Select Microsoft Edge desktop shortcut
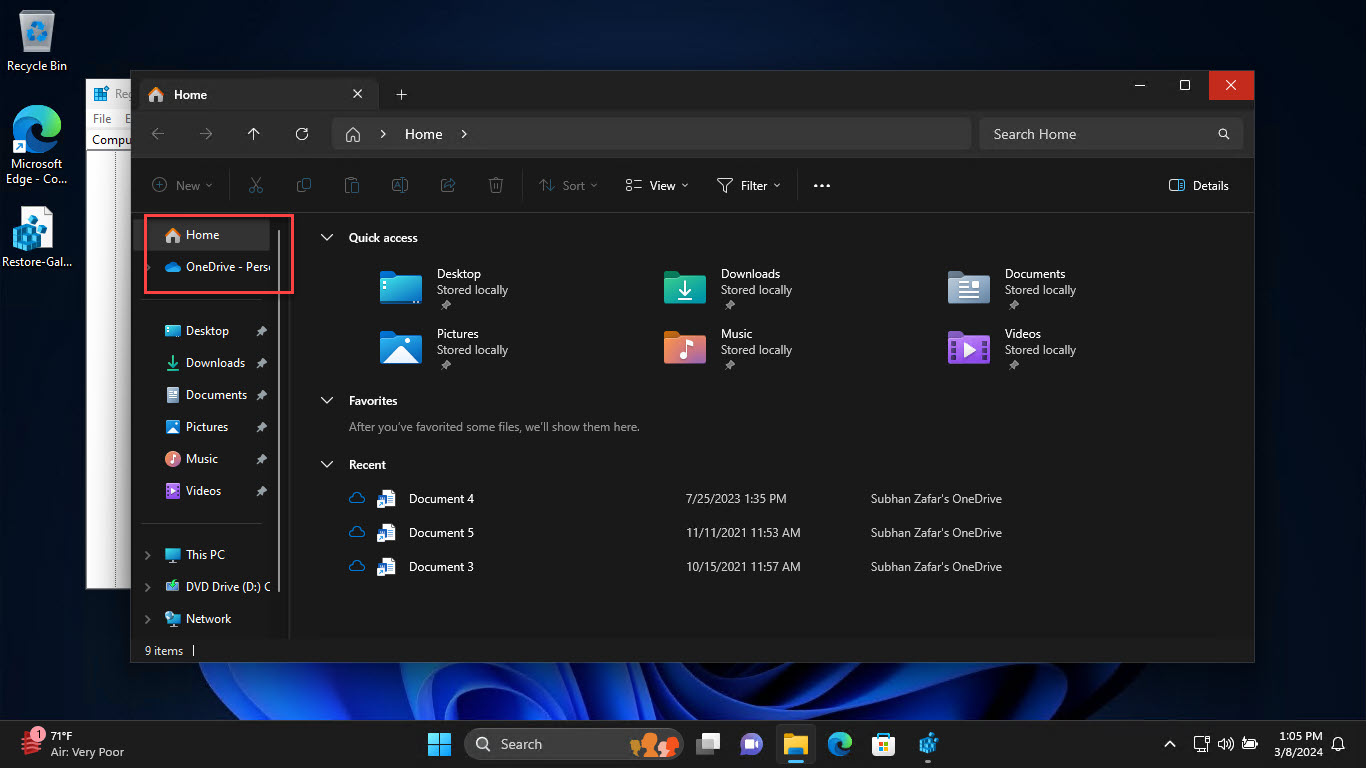Viewport: 1366px width, 768px height. (x=35, y=146)
